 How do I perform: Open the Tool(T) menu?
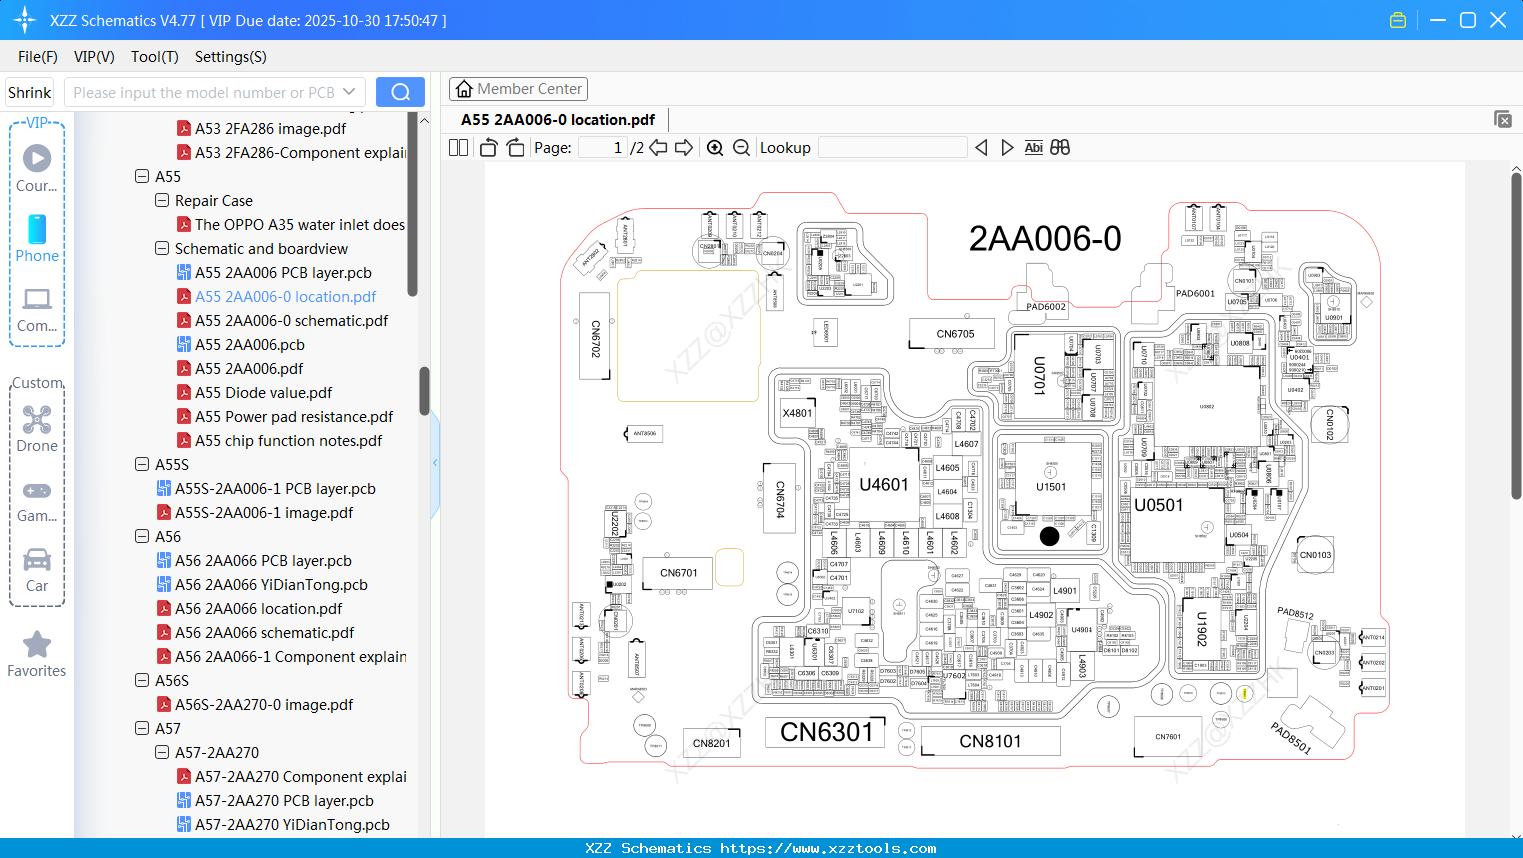pyautogui.click(x=154, y=57)
